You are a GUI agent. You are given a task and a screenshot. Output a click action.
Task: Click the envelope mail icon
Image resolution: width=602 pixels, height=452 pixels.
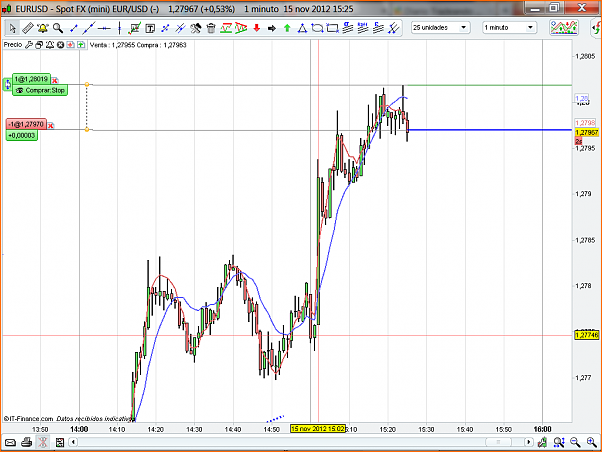pos(10,443)
